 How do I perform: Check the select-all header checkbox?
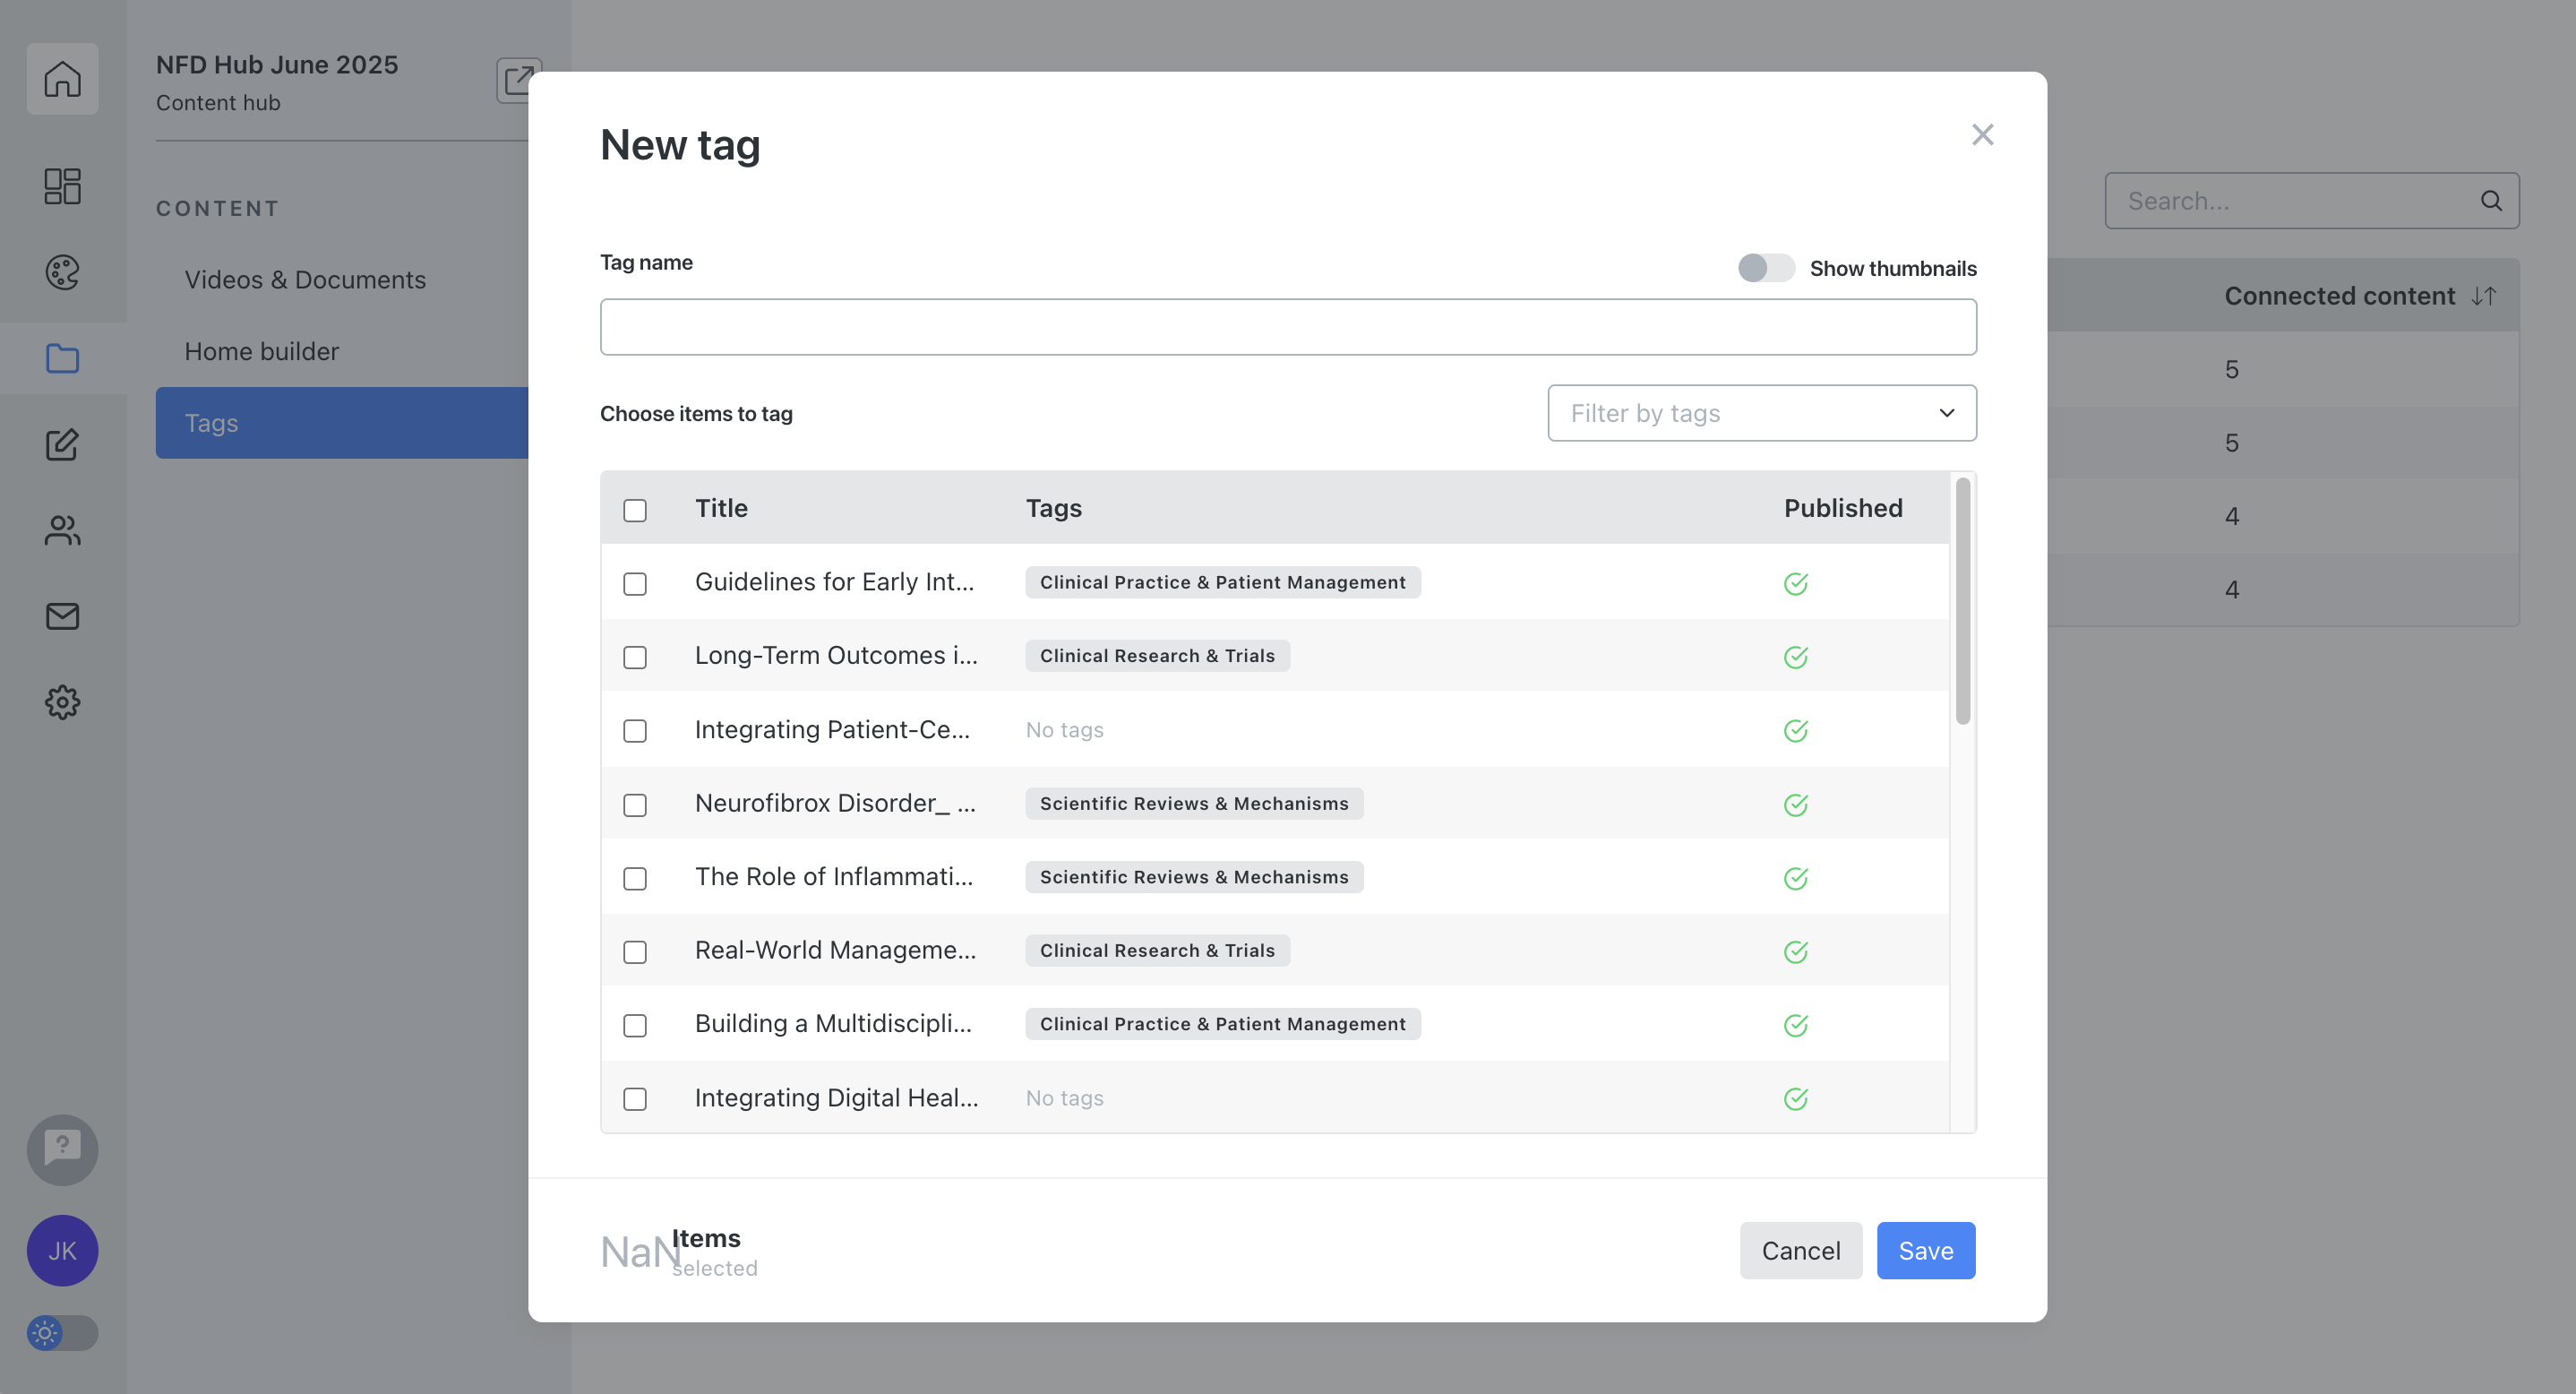point(635,510)
